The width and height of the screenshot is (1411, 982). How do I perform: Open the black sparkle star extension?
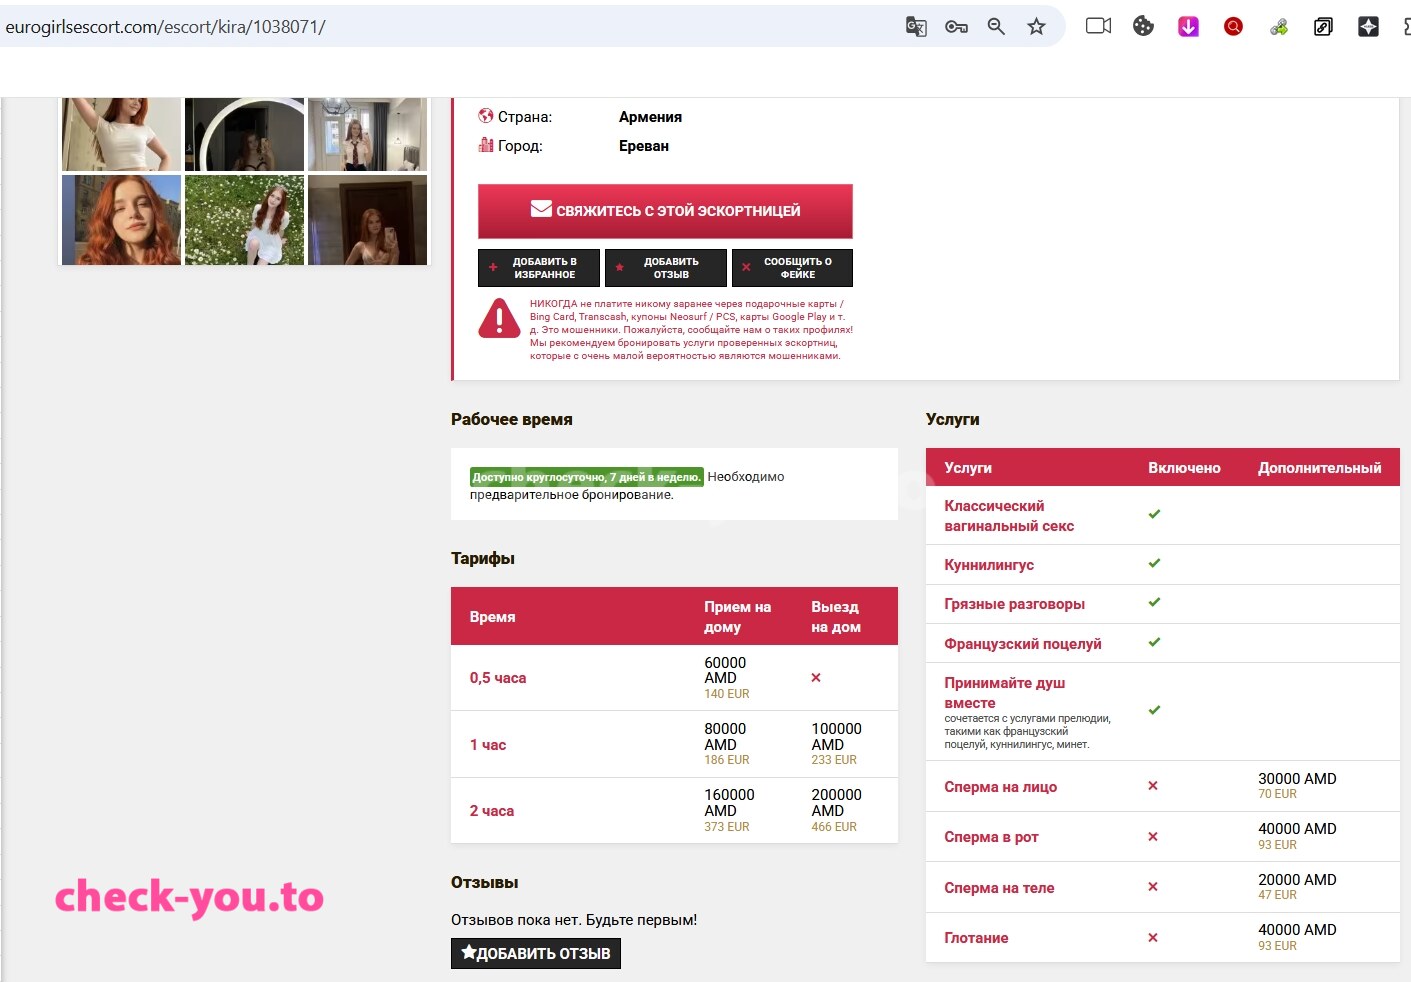click(1368, 27)
